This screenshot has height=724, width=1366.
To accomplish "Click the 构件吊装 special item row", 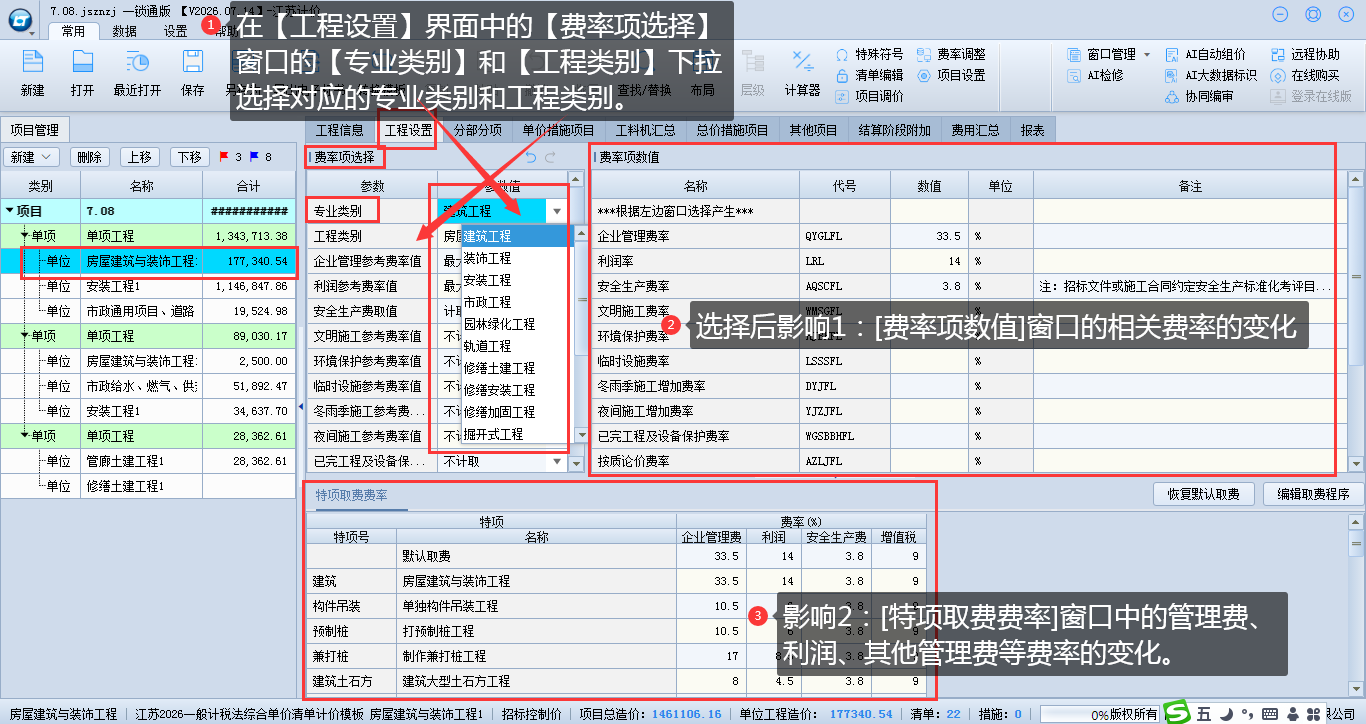I will point(616,606).
